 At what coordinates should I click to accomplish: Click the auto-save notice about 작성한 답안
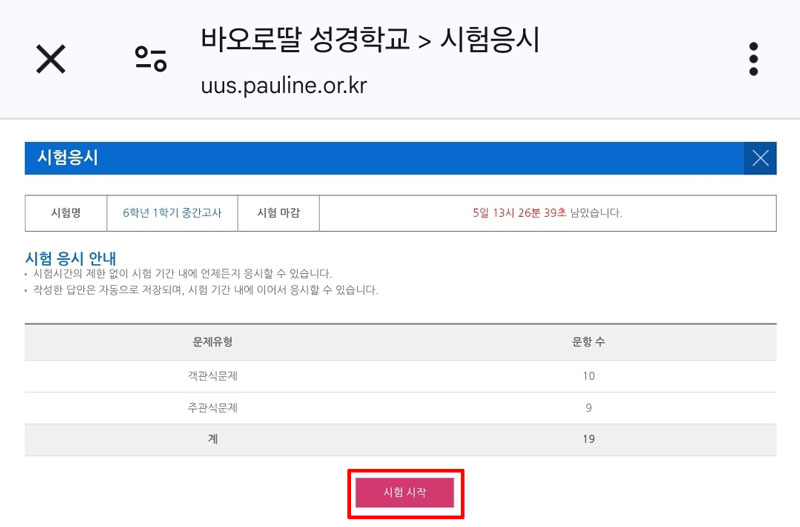pyautogui.click(x=205, y=290)
